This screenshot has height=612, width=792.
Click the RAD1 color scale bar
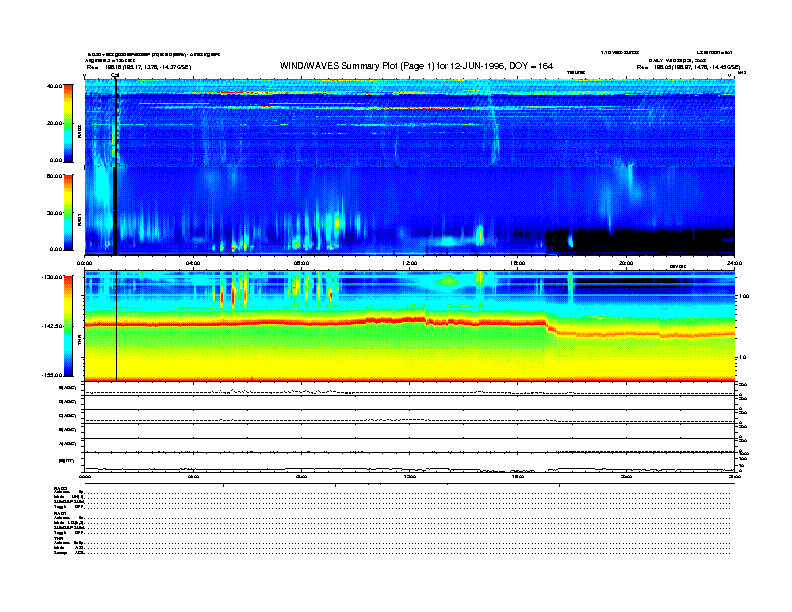pyautogui.click(x=68, y=212)
